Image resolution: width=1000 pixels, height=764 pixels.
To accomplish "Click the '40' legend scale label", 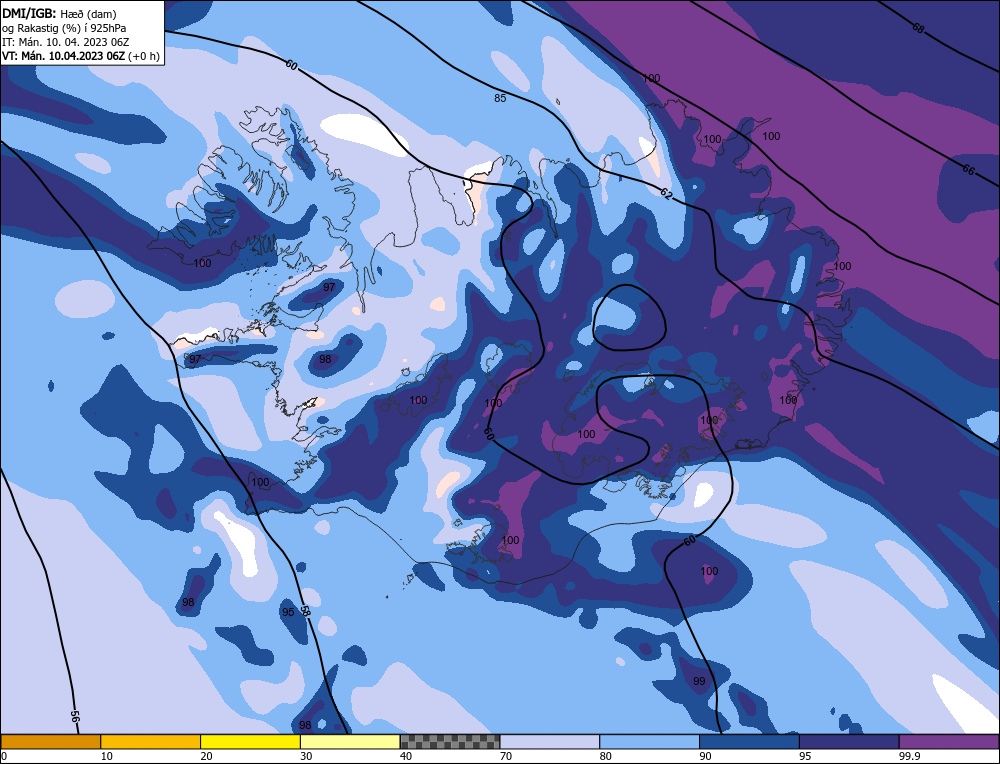I will [x=406, y=756].
